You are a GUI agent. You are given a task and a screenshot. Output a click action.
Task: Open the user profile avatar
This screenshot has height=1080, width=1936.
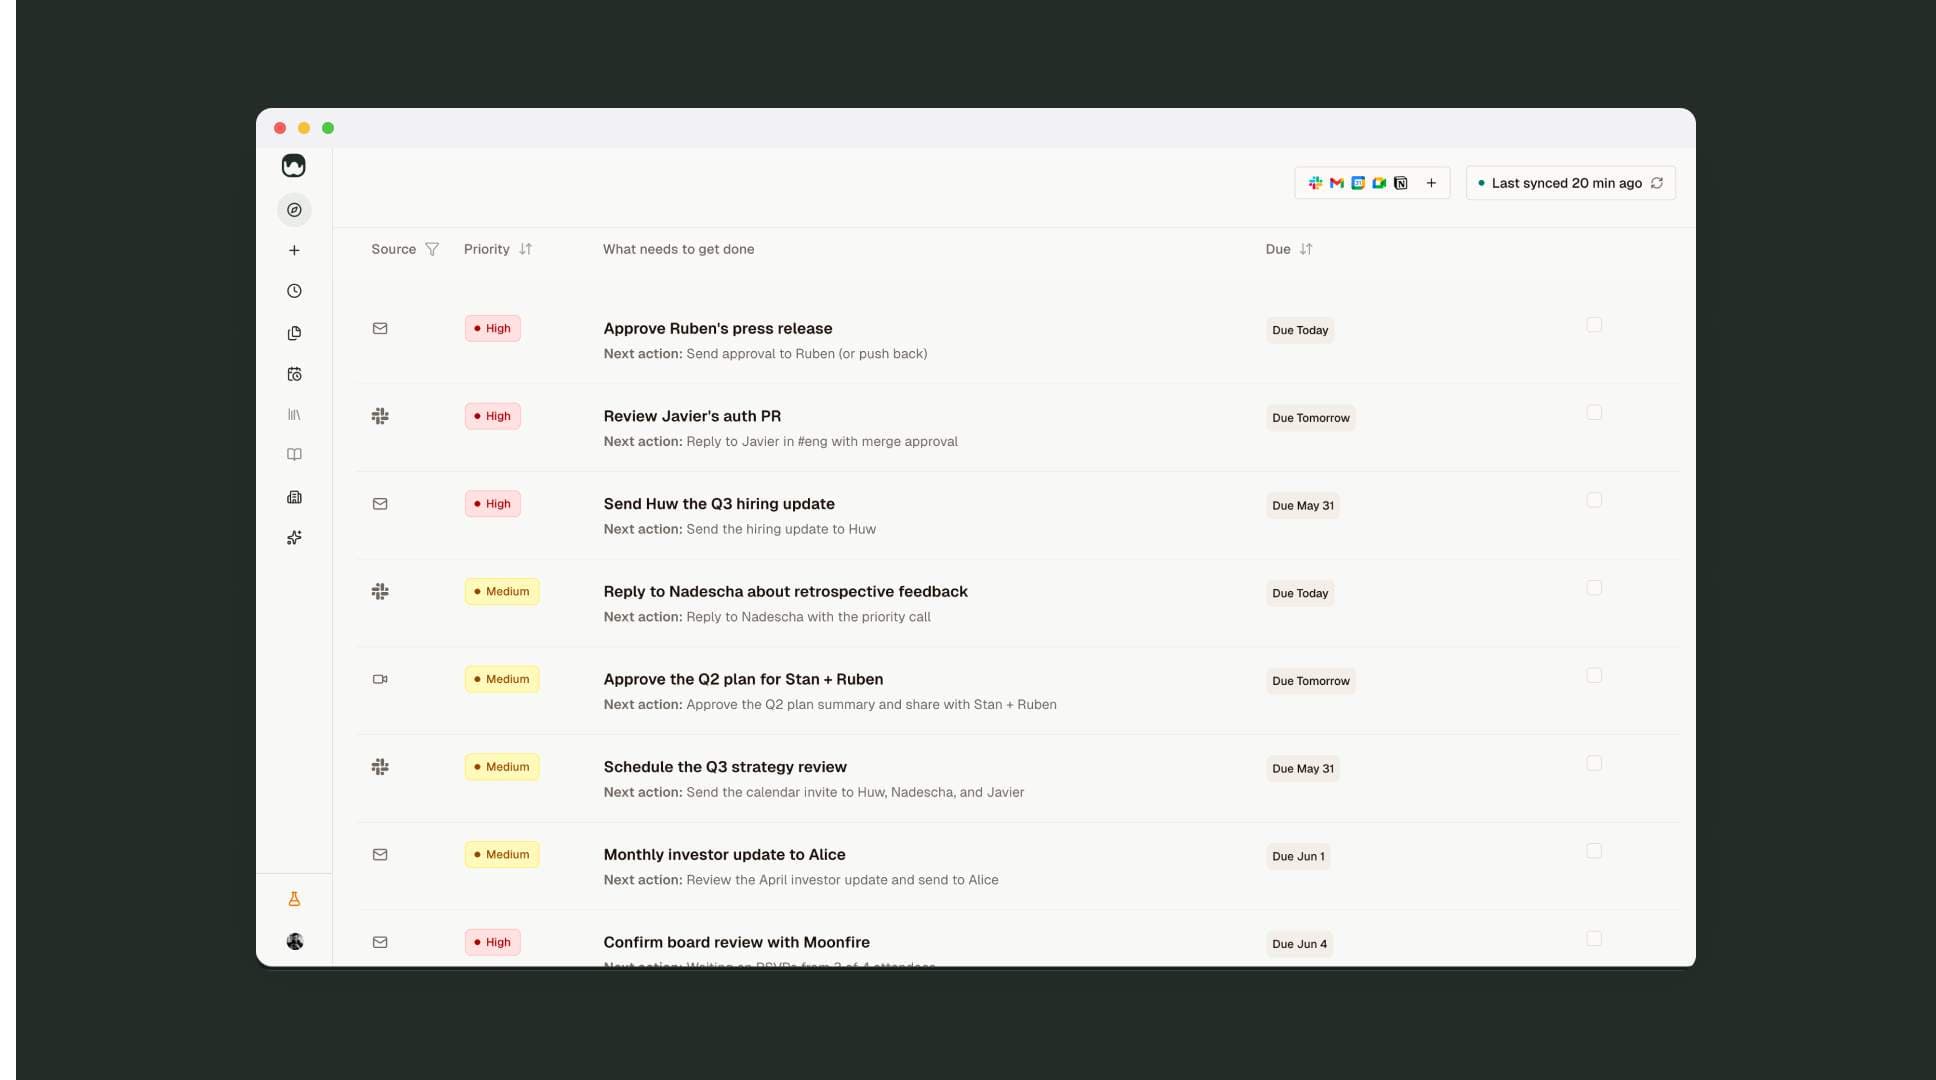(295, 941)
